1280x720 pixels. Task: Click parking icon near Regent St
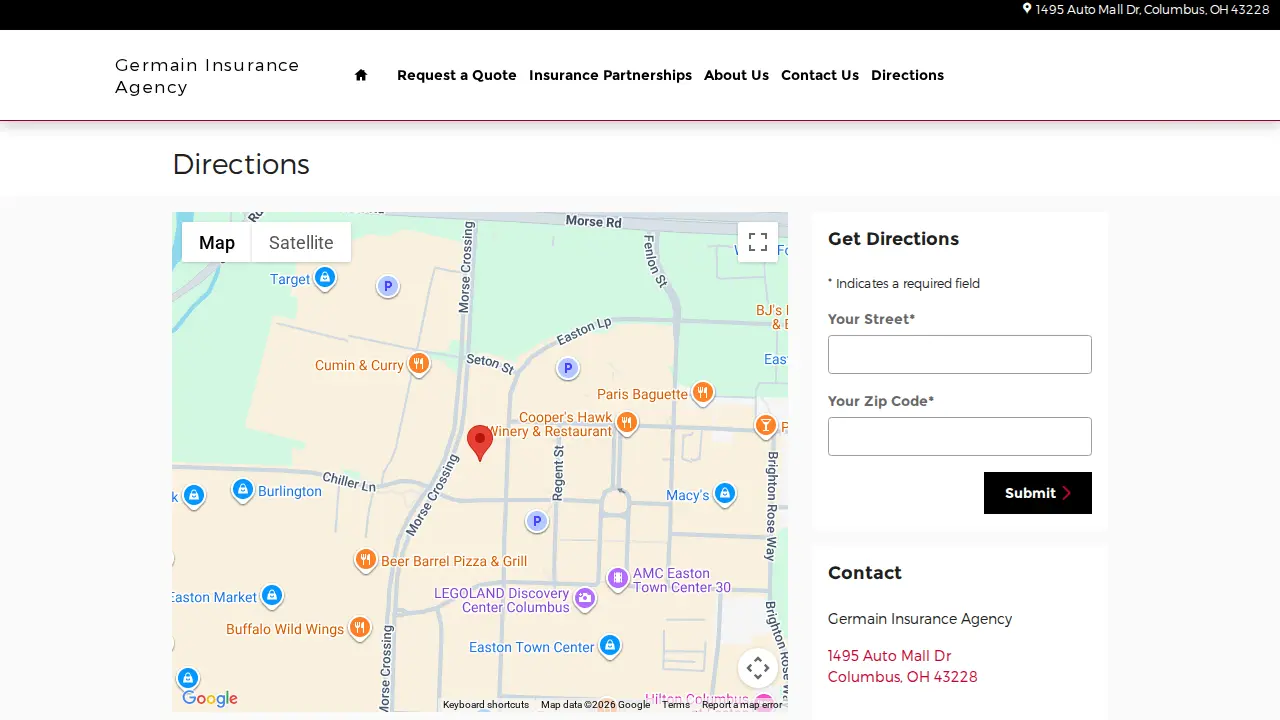pos(537,521)
